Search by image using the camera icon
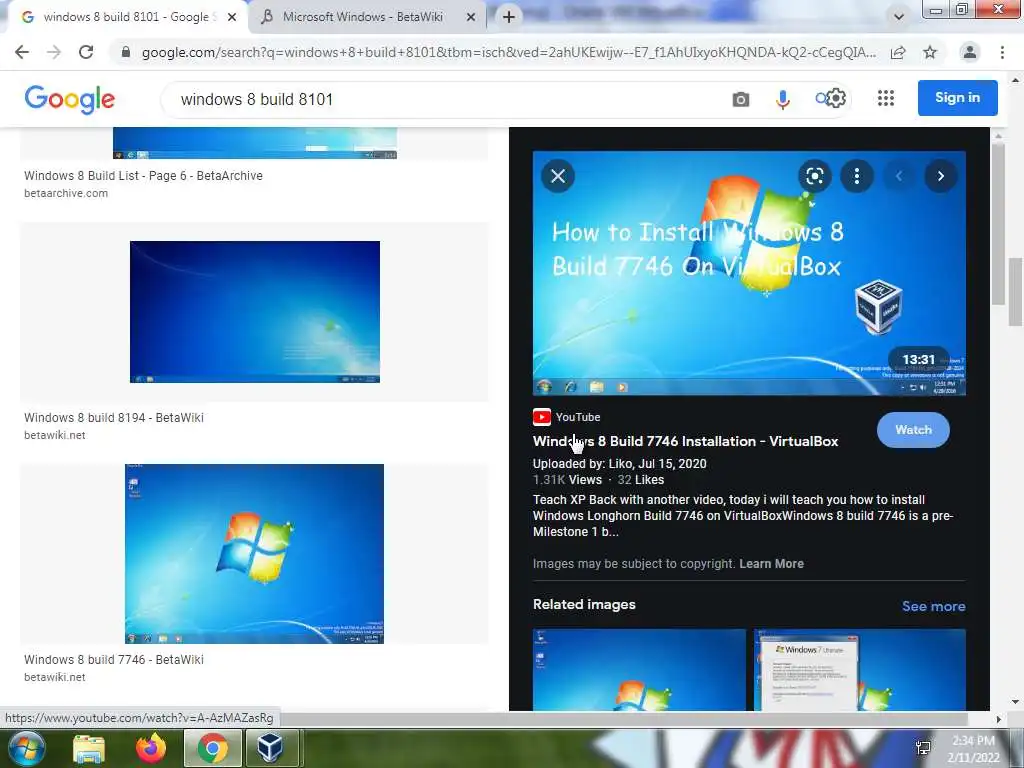Screen dimensions: 1024x768 pyautogui.click(x=741, y=99)
